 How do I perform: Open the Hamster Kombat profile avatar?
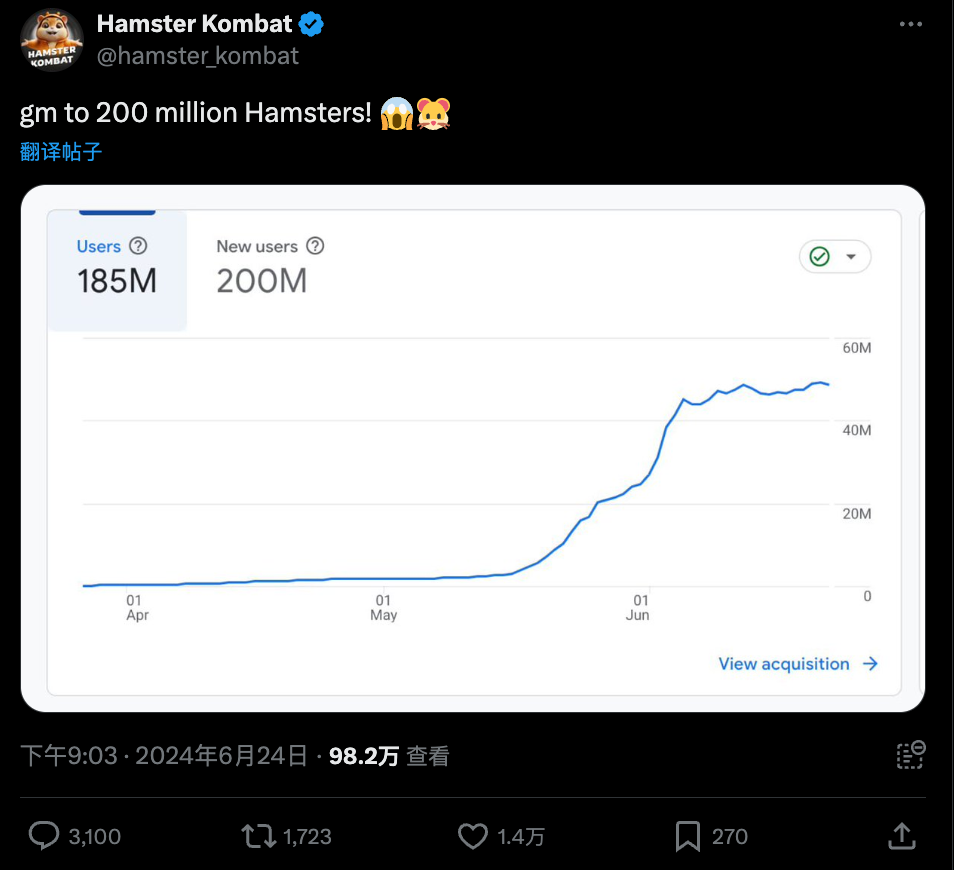[52, 40]
